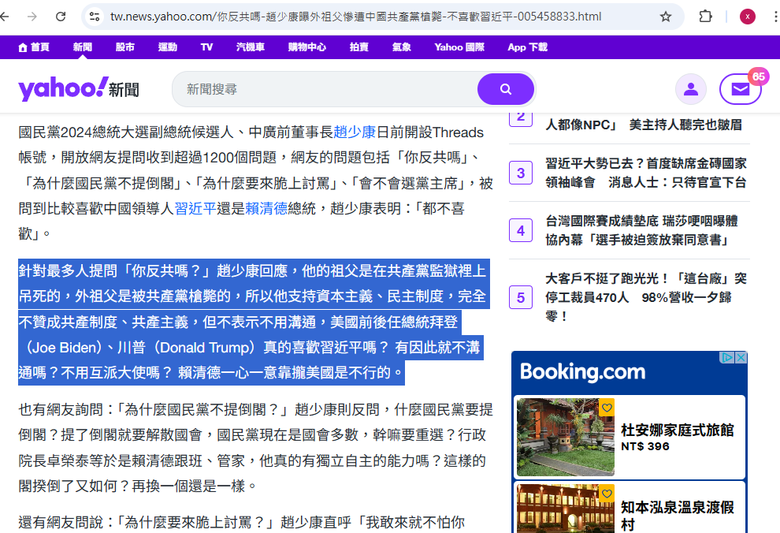
Task: Open the 氣象 section
Action: [x=401, y=47]
